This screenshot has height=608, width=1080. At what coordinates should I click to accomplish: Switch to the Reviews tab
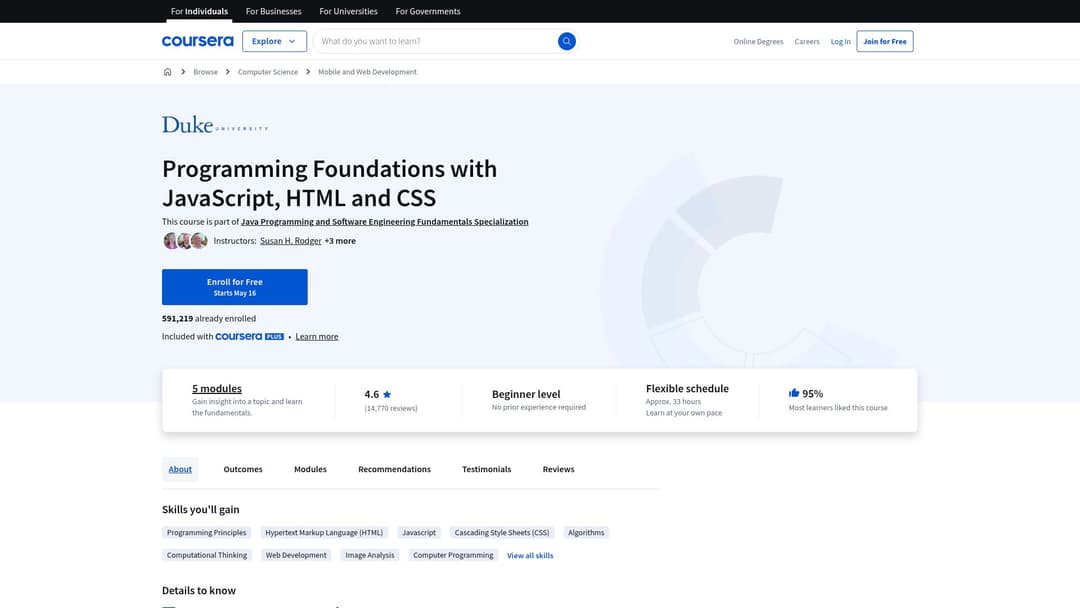coord(559,469)
